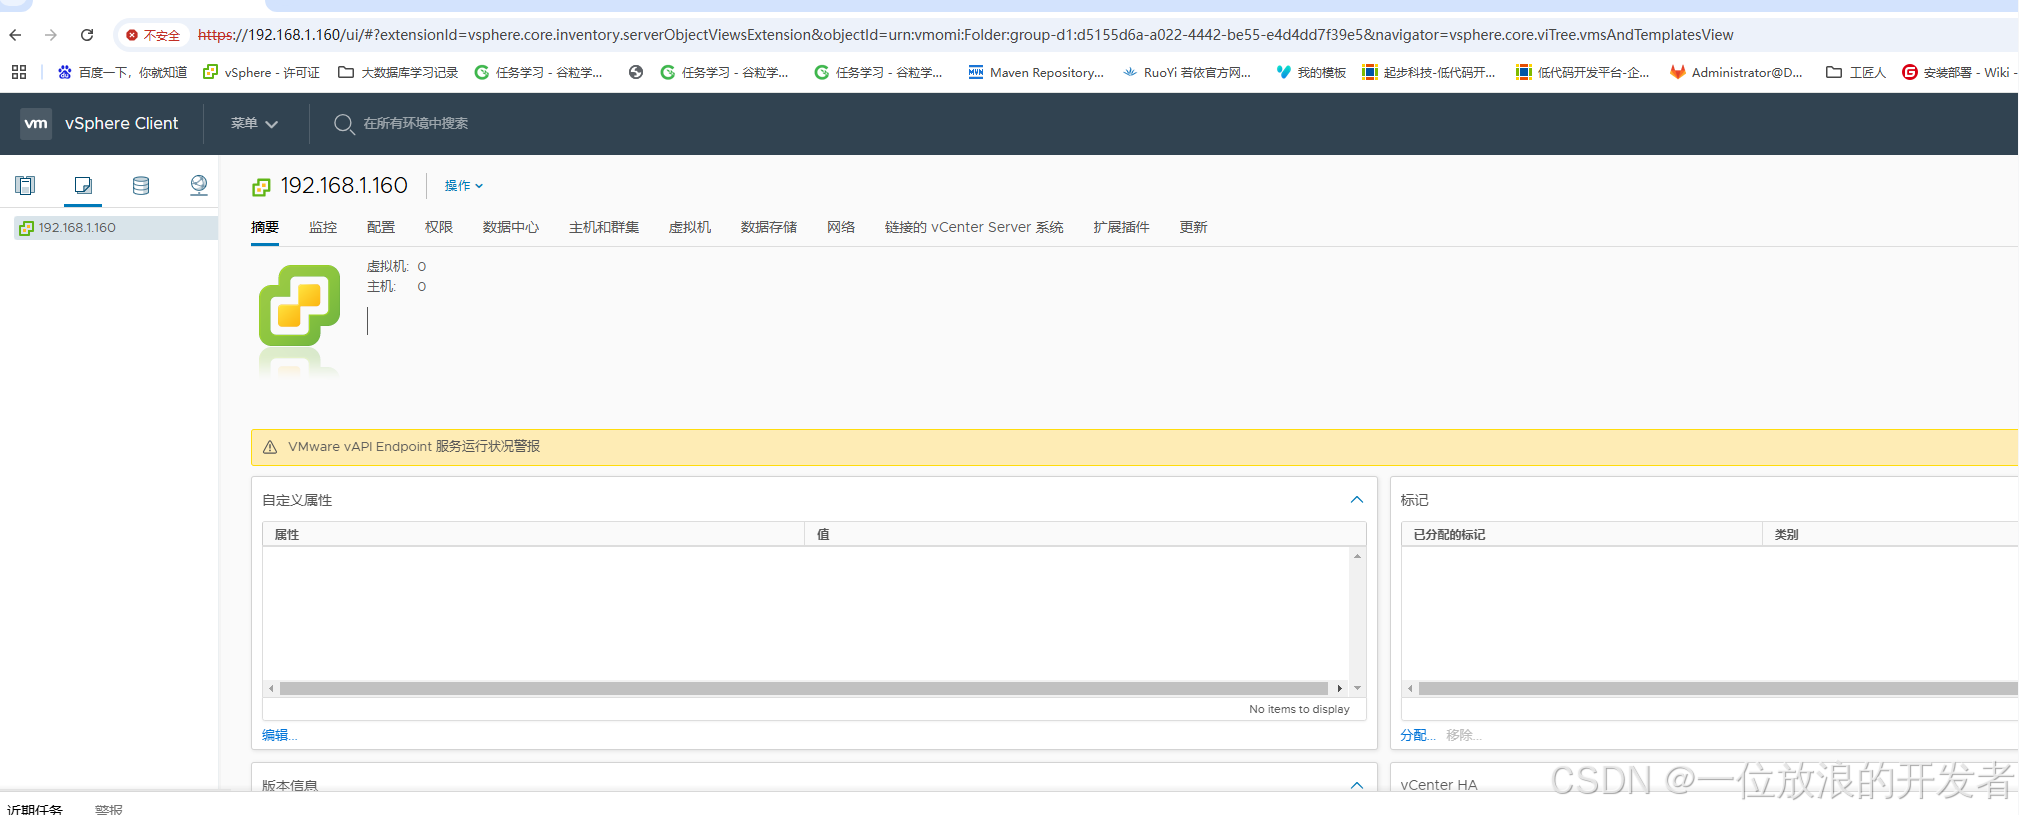
Task: Select VMs and Templates navigator icon
Action: click(83, 185)
